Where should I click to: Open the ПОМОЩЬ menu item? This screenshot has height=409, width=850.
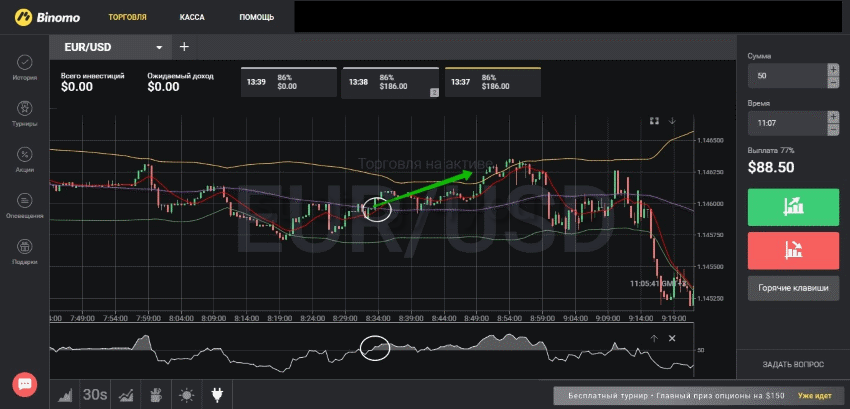(x=257, y=17)
